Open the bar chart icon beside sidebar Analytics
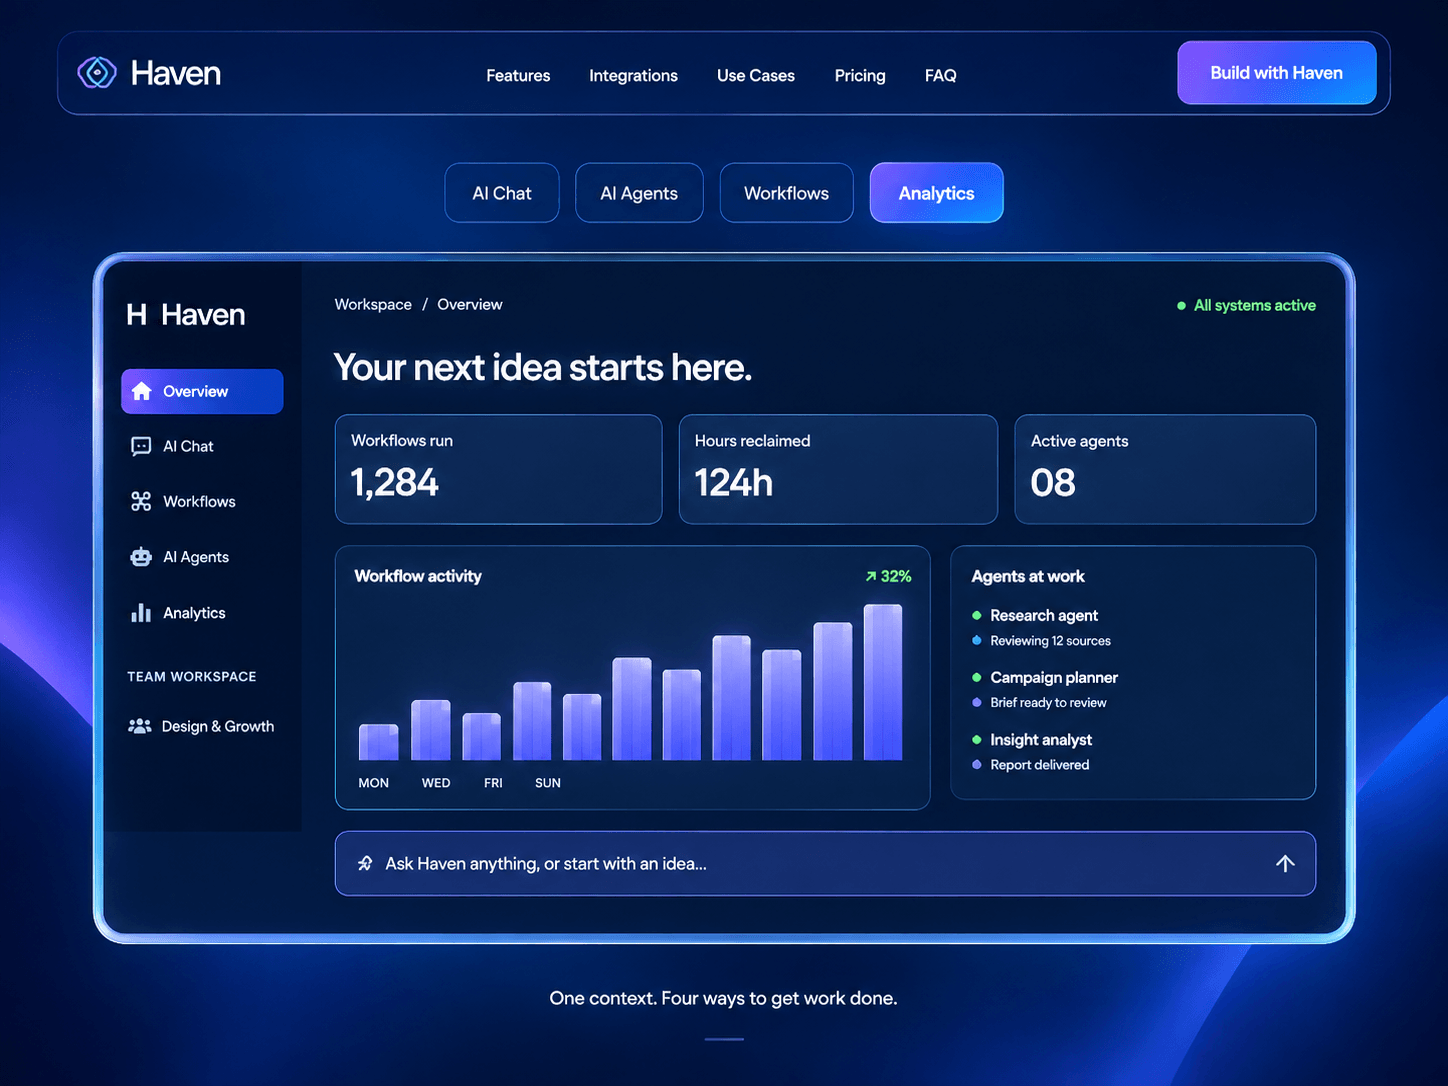Viewport: 1448px width, 1086px height. tap(141, 613)
